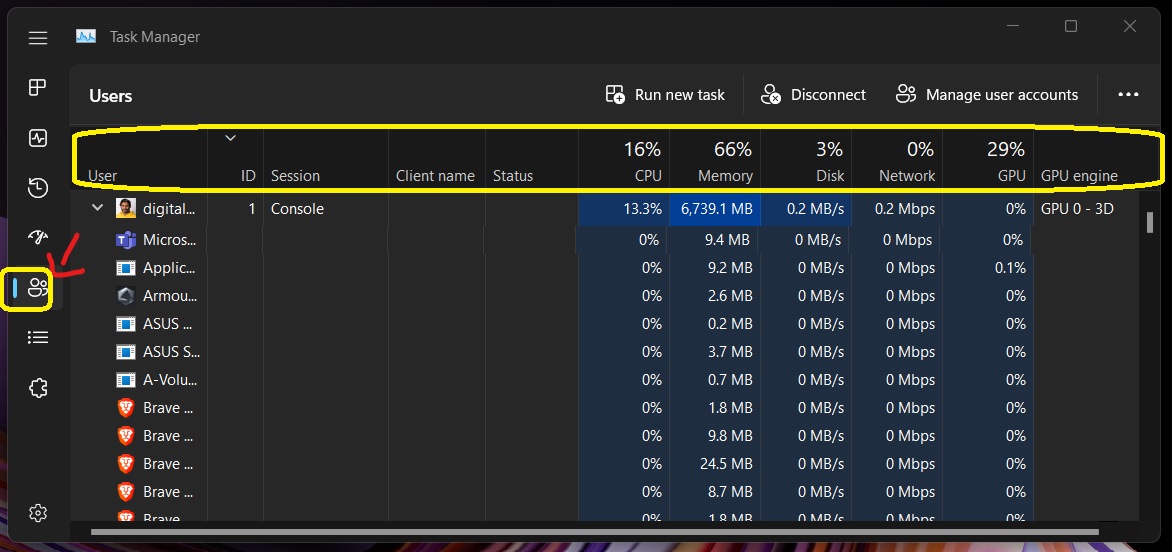Select the 24.5 MB memory value
Screen dimensions: 1172x552
click(x=725, y=464)
